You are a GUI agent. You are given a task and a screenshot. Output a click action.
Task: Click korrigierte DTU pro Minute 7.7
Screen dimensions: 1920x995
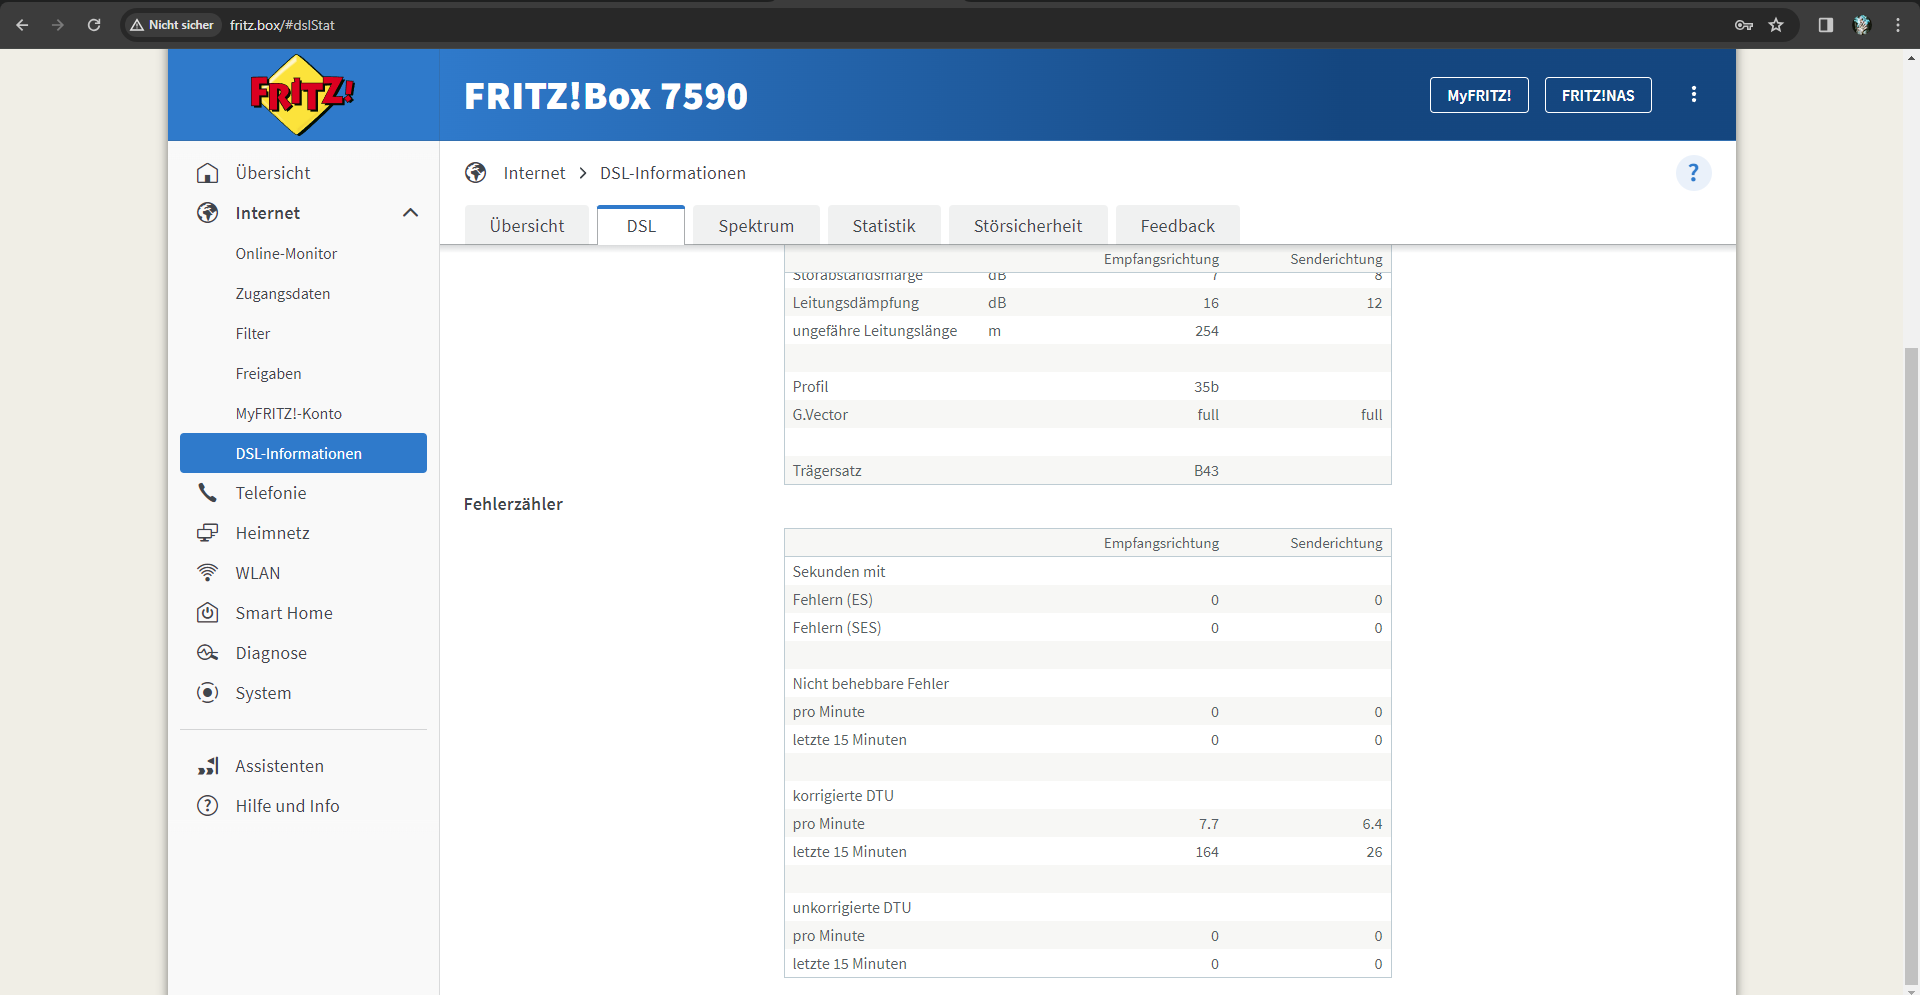(1209, 824)
